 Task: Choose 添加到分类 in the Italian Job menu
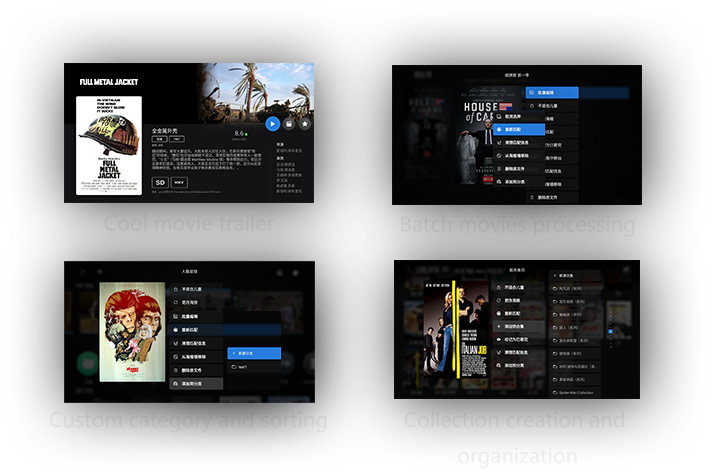tap(519, 365)
